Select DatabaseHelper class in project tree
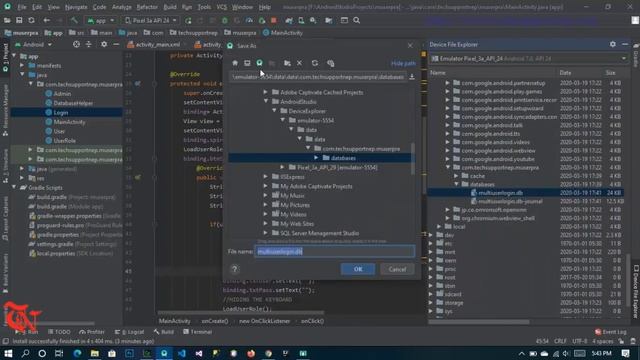This screenshot has width=640, height=360. 73,103
